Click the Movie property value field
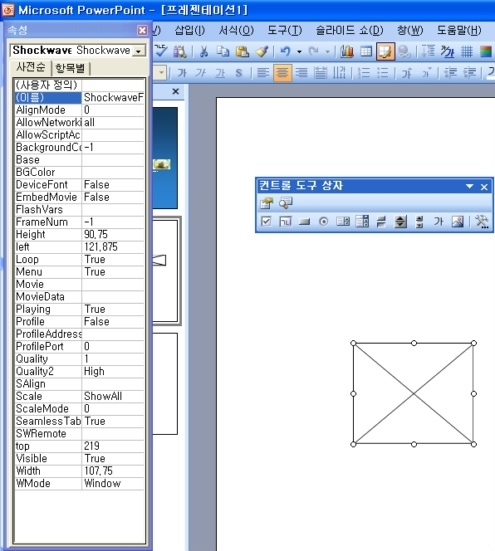495x551 pixels. pyautogui.click(x=113, y=284)
